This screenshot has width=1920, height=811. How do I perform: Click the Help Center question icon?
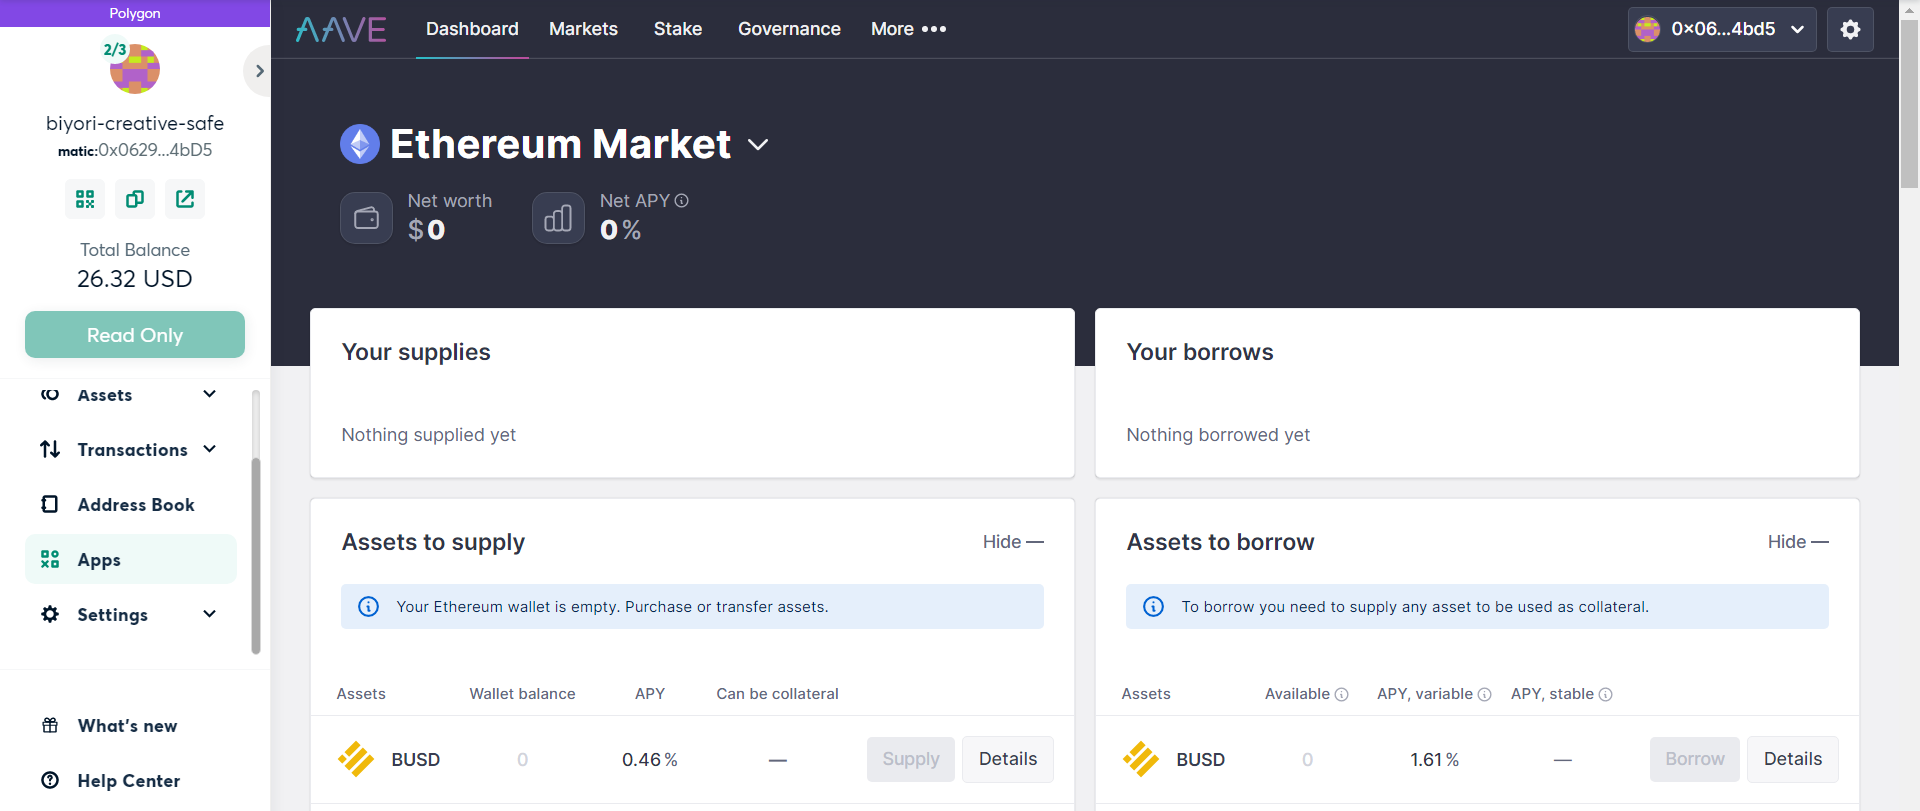pos(50,780)
